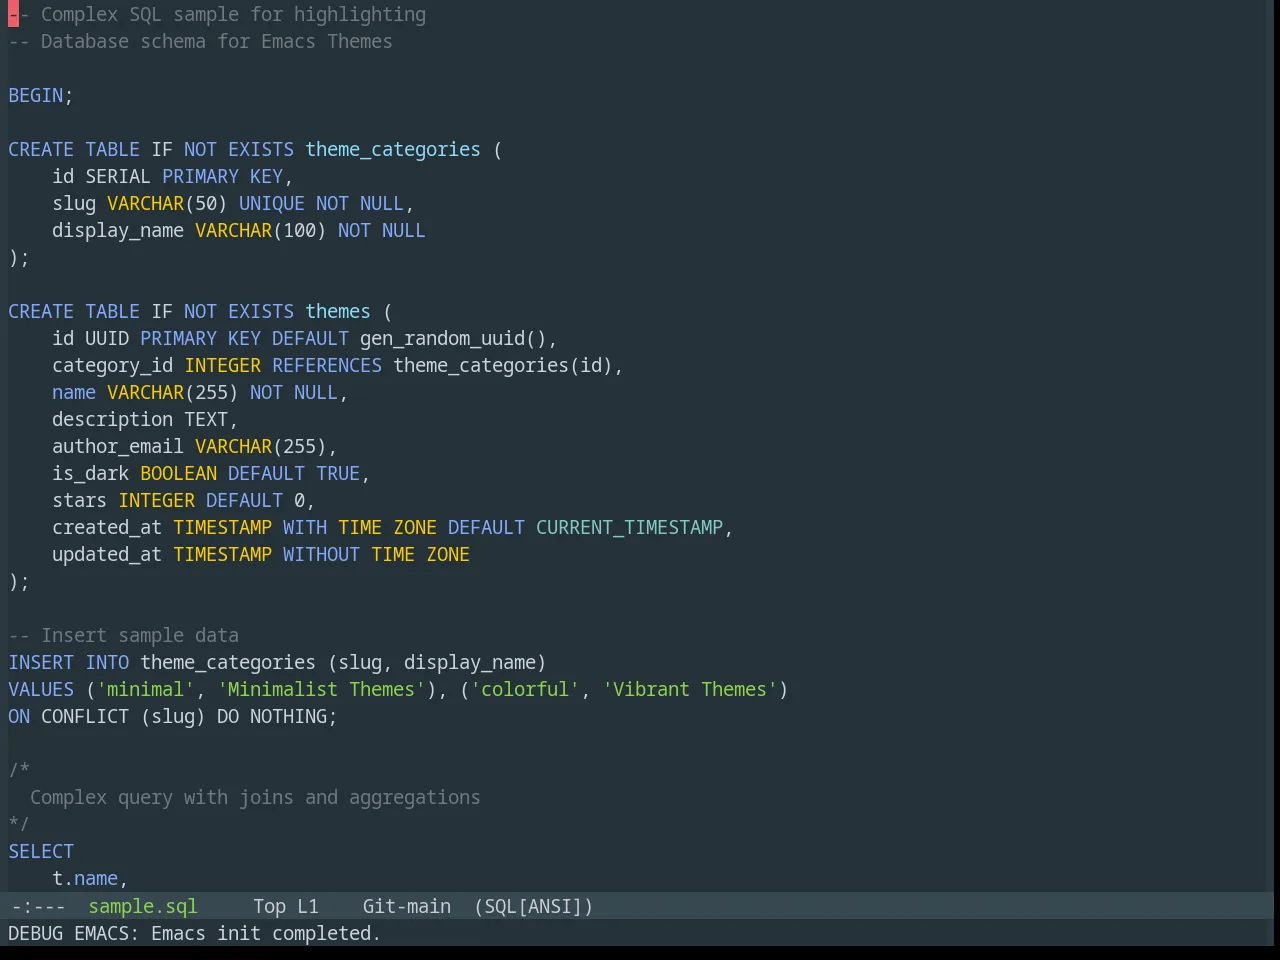Click the themes table name
The image size is (1280, 960).
click(x=338, y=311)
